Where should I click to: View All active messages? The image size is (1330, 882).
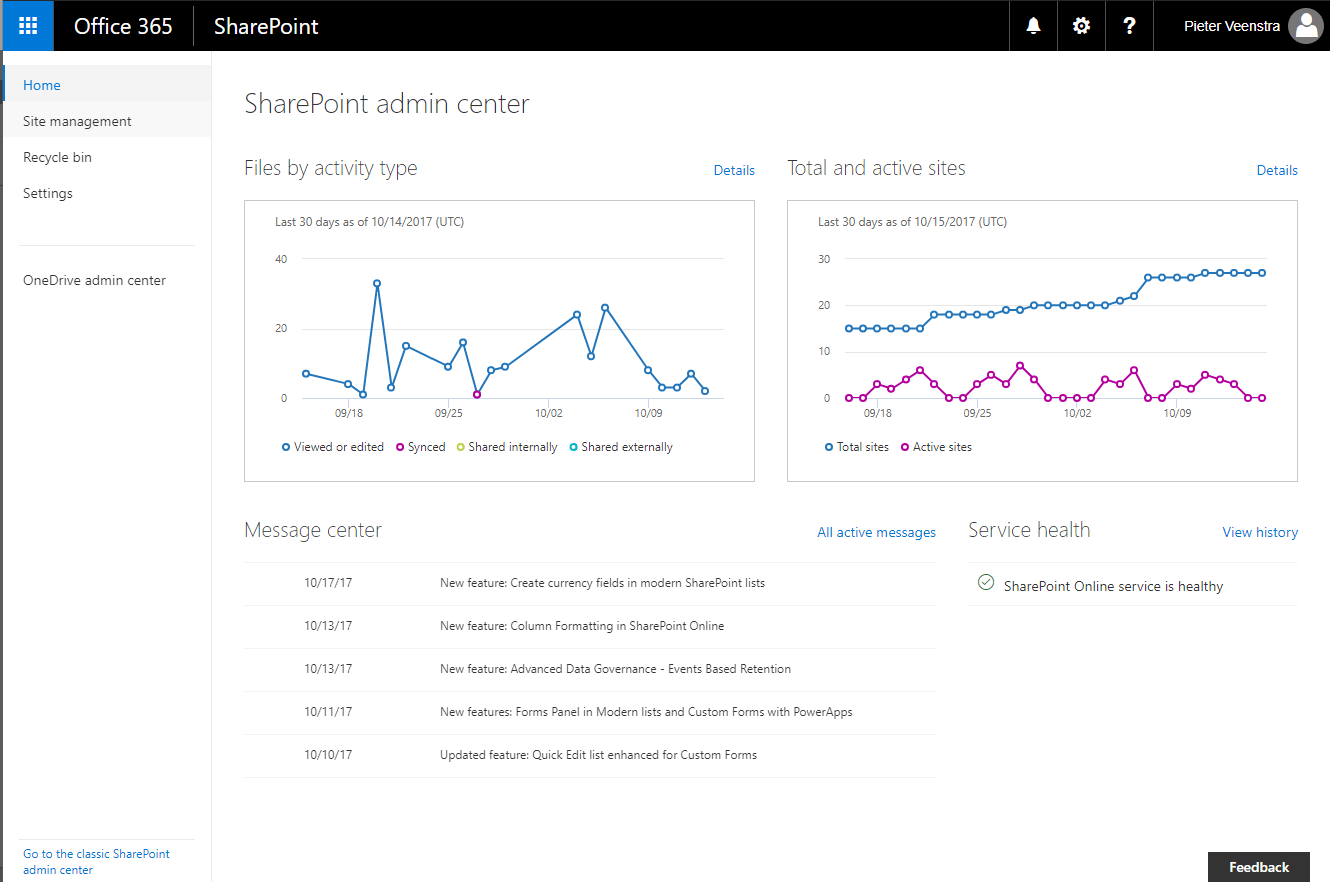pyautogui.click(x=876, y=532)
